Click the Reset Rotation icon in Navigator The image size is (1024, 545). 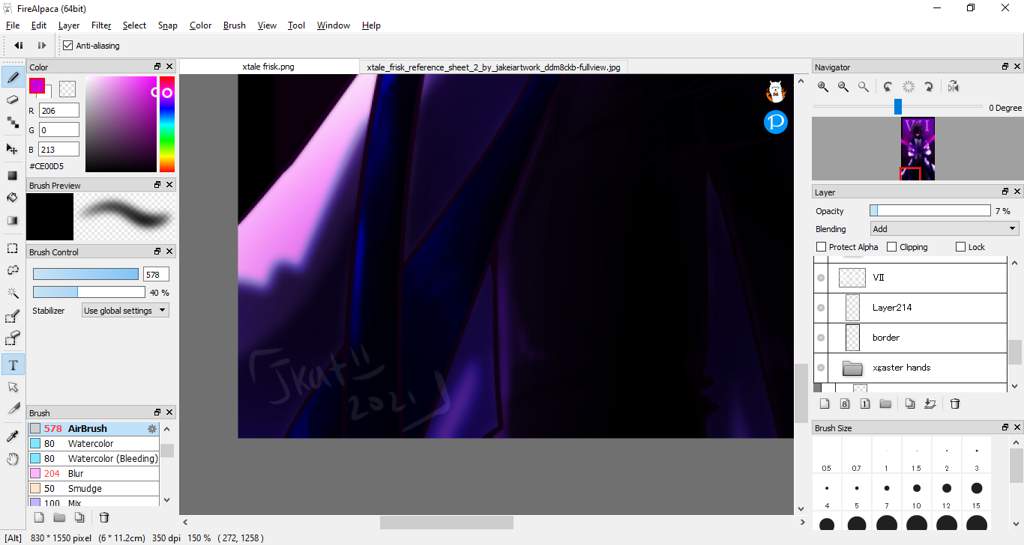pyautogui.click(x=908, y=87)
